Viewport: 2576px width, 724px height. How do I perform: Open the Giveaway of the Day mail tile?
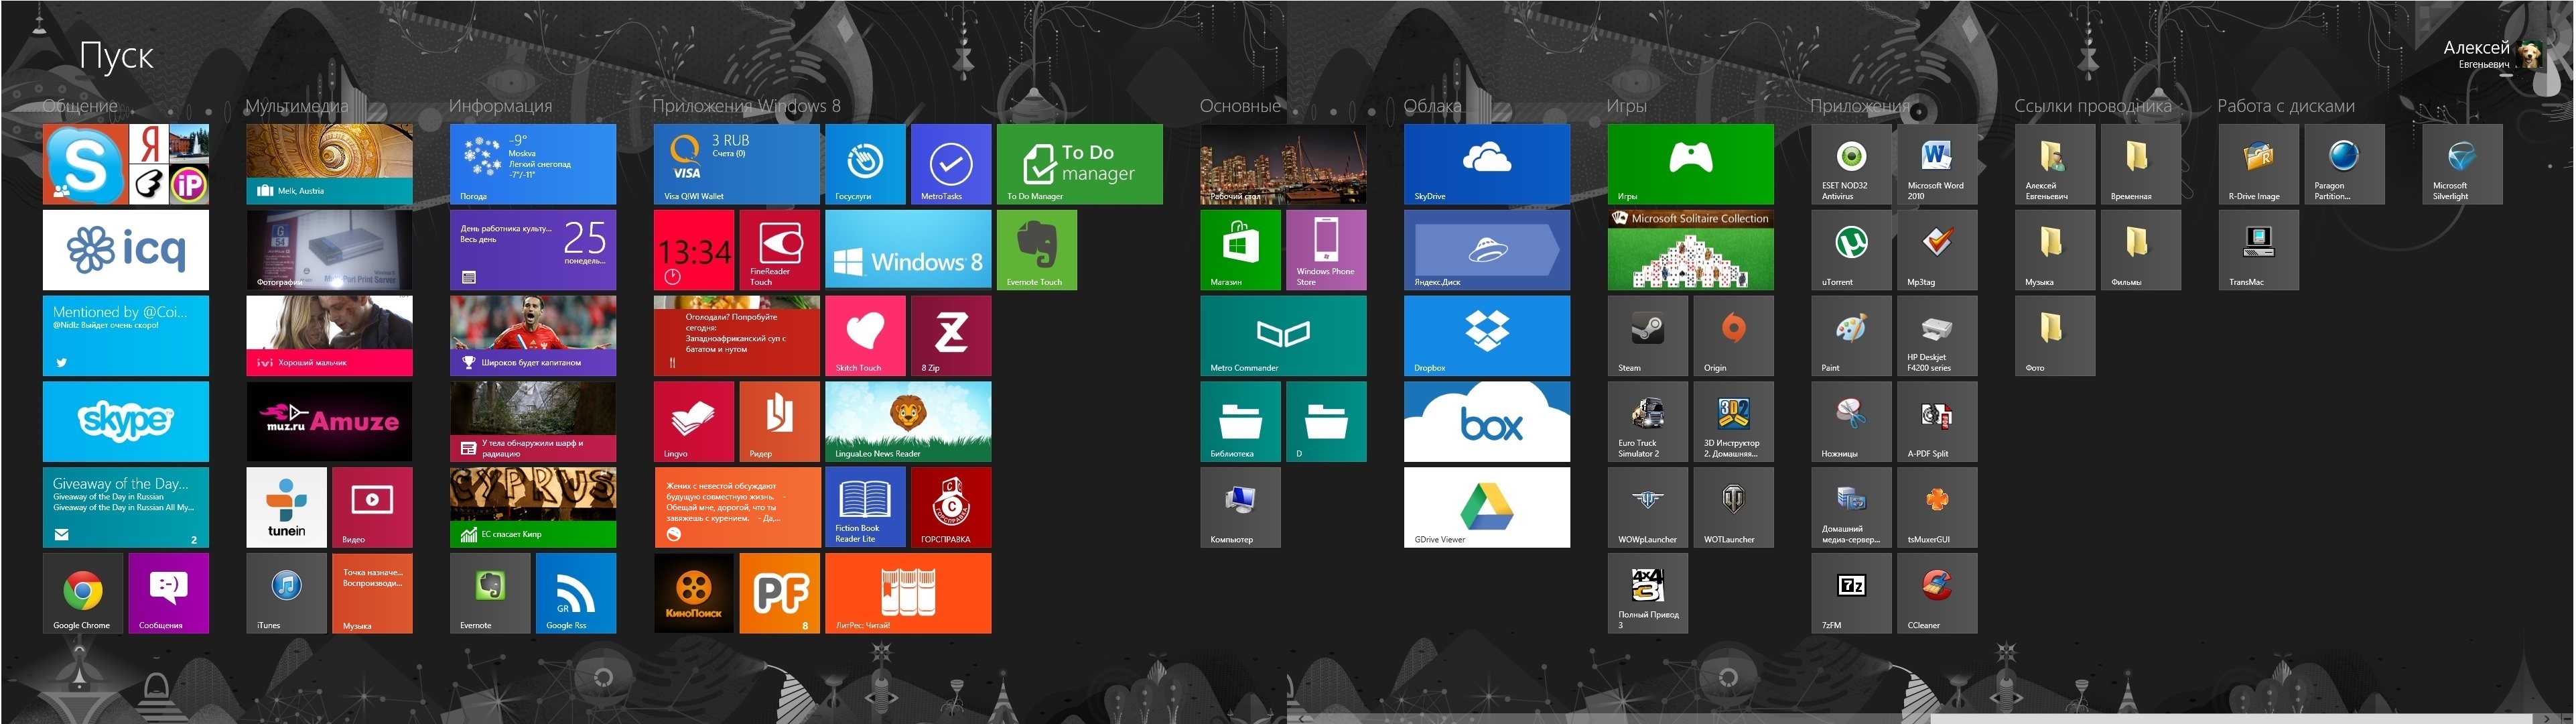126,507
